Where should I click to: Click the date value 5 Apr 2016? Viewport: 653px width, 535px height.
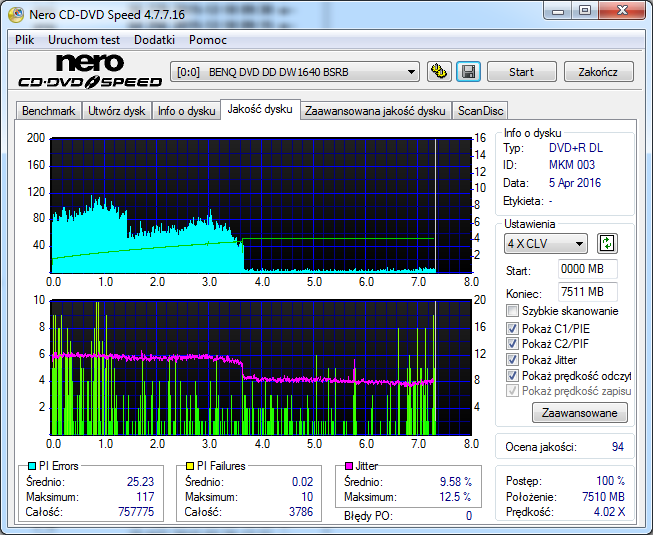click(x=575, y=183)
